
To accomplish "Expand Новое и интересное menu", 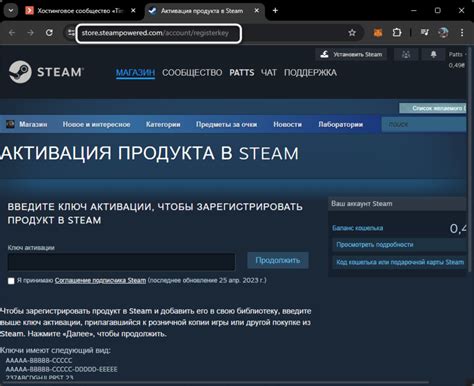I will tap(96, 124).
